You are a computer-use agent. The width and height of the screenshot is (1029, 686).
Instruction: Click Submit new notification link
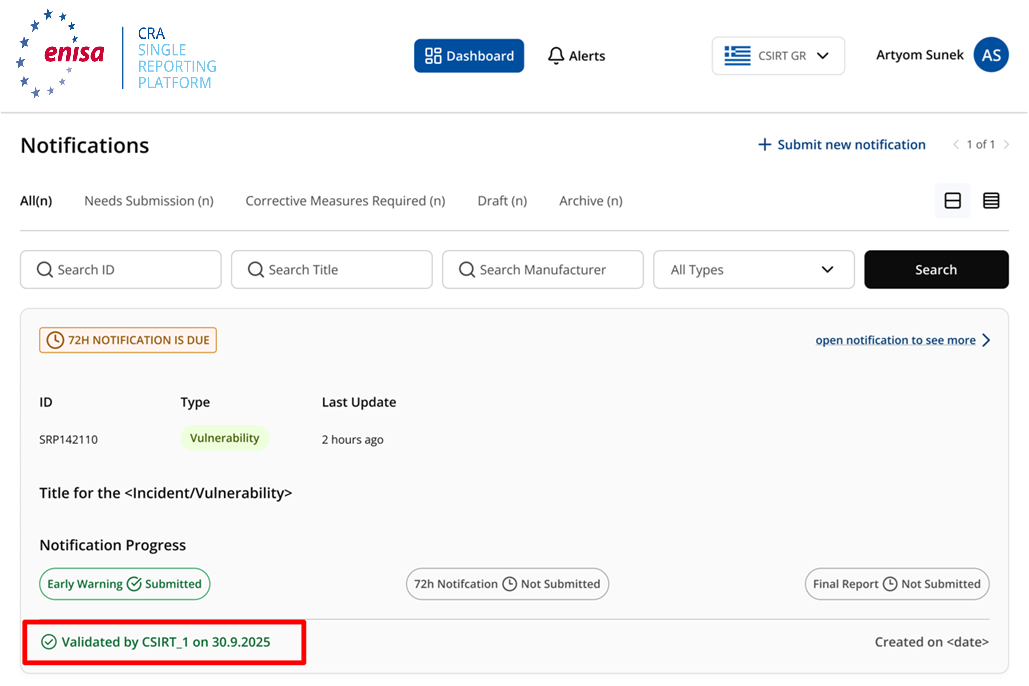pyautogui.click(x=842, y=144)
